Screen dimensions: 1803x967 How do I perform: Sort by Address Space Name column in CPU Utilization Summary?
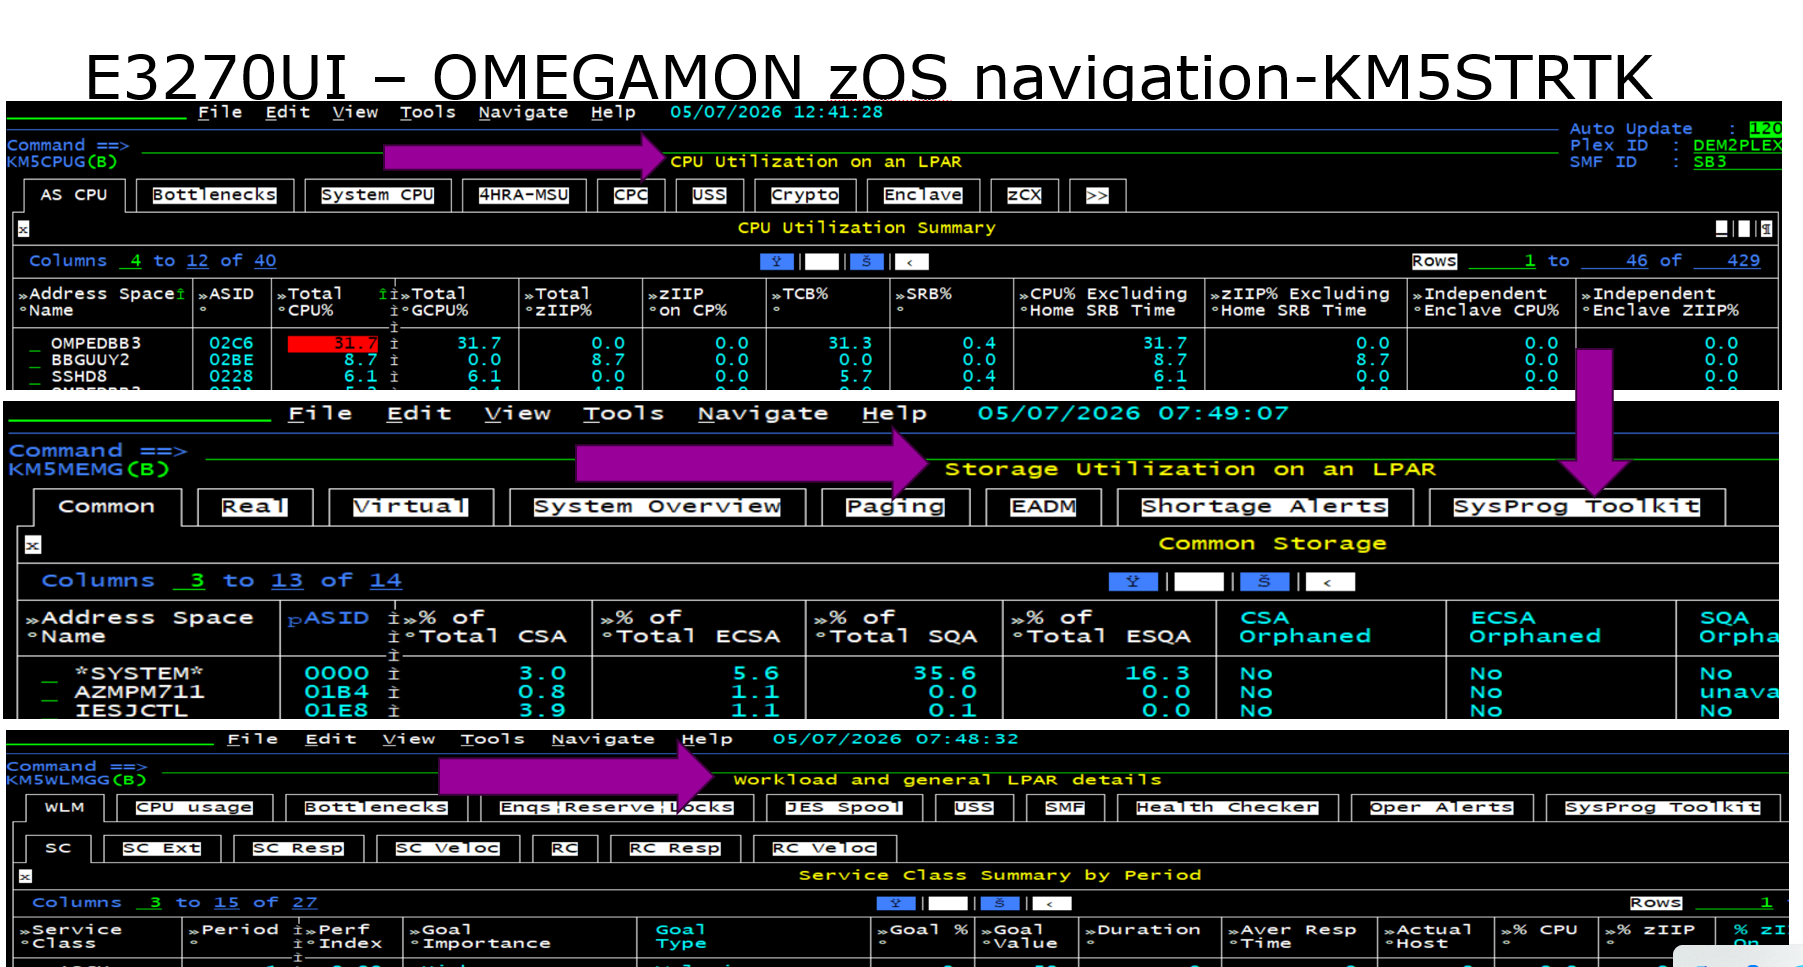point(101,302)
